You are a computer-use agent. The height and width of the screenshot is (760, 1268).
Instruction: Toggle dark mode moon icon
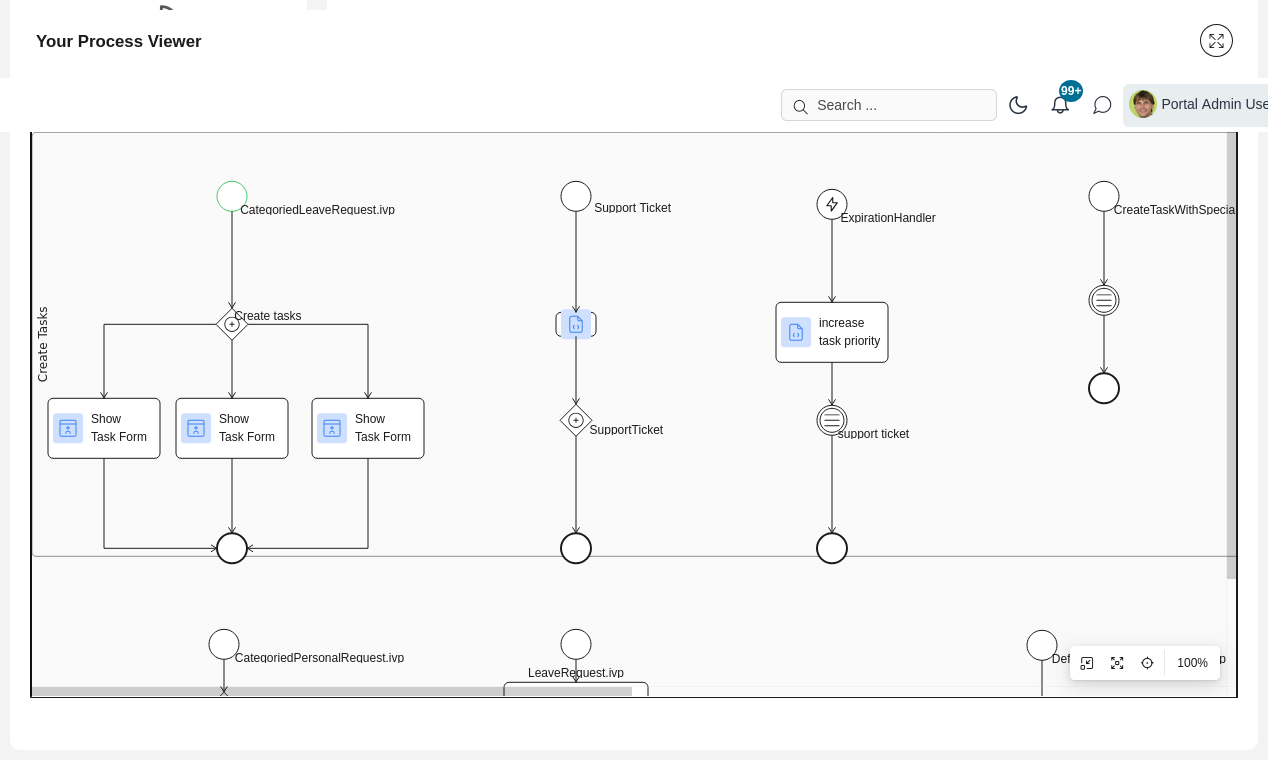tap(1018, 105)
